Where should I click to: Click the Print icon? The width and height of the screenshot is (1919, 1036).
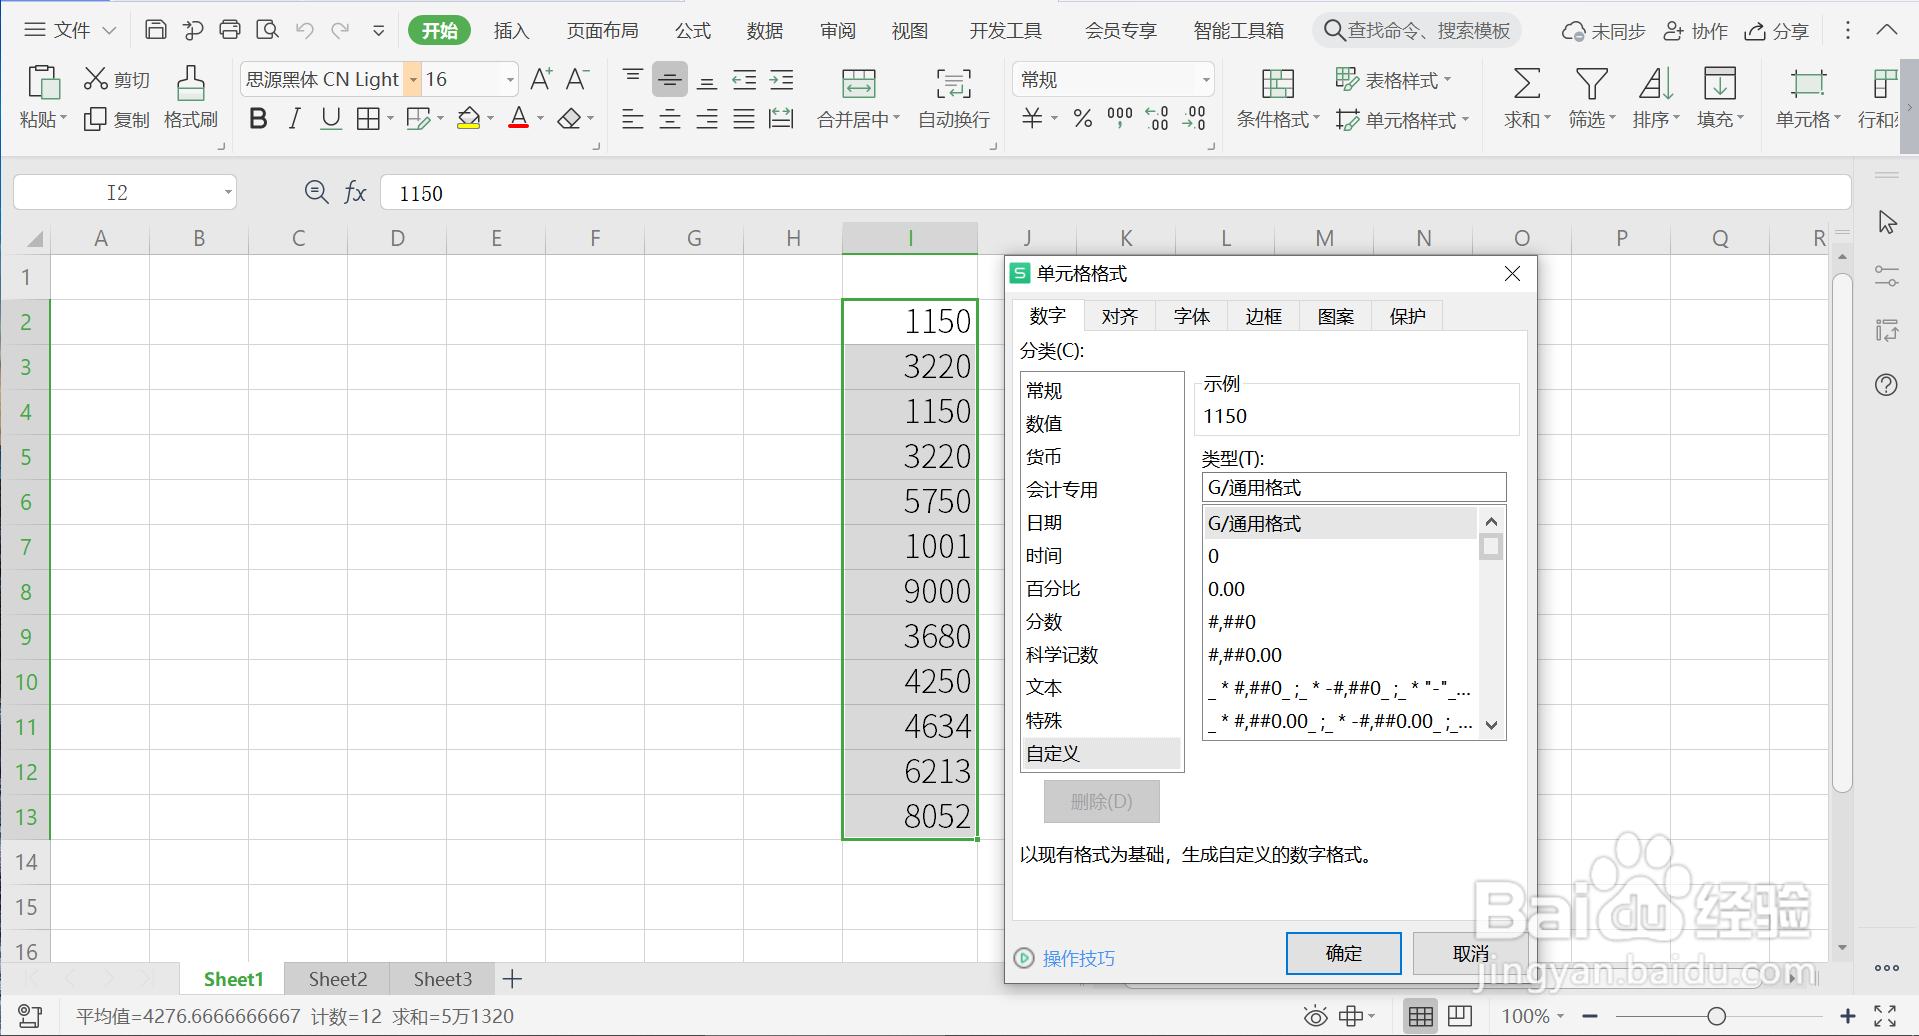click(x=230, y=30)
